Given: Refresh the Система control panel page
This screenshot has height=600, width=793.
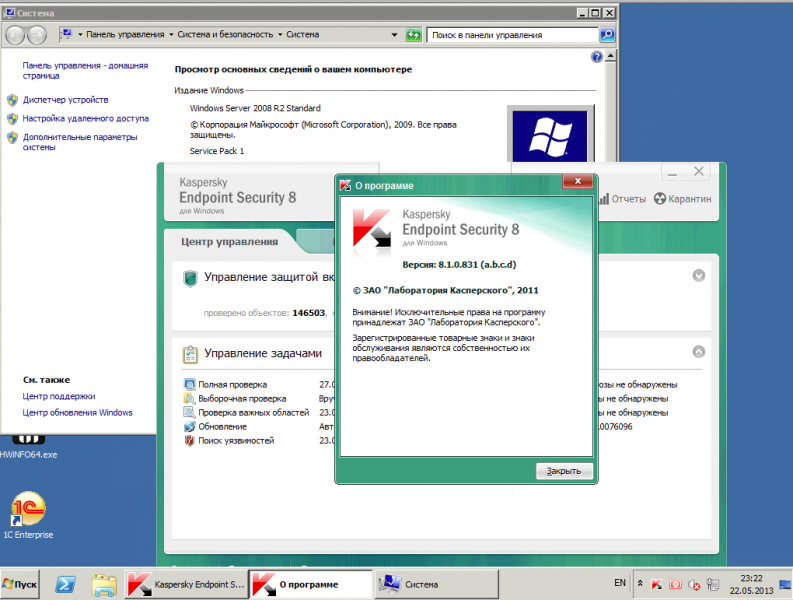Looking at the screenshot, I should 413,35.
